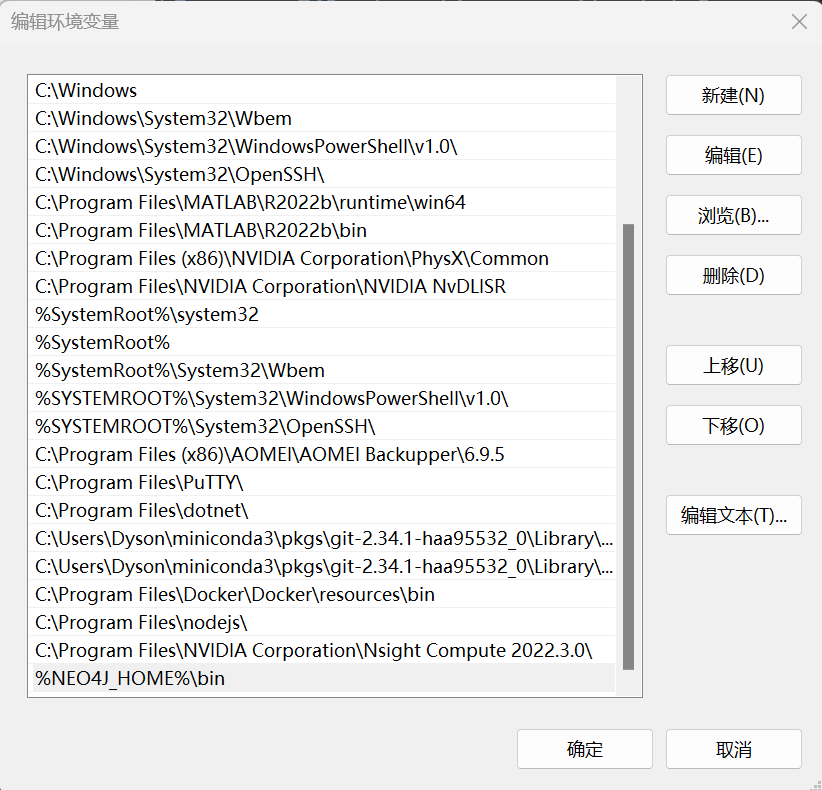822x790 pixels.
Task: Select the plain %SystemRoot% entry
Action: click(322, 342)
